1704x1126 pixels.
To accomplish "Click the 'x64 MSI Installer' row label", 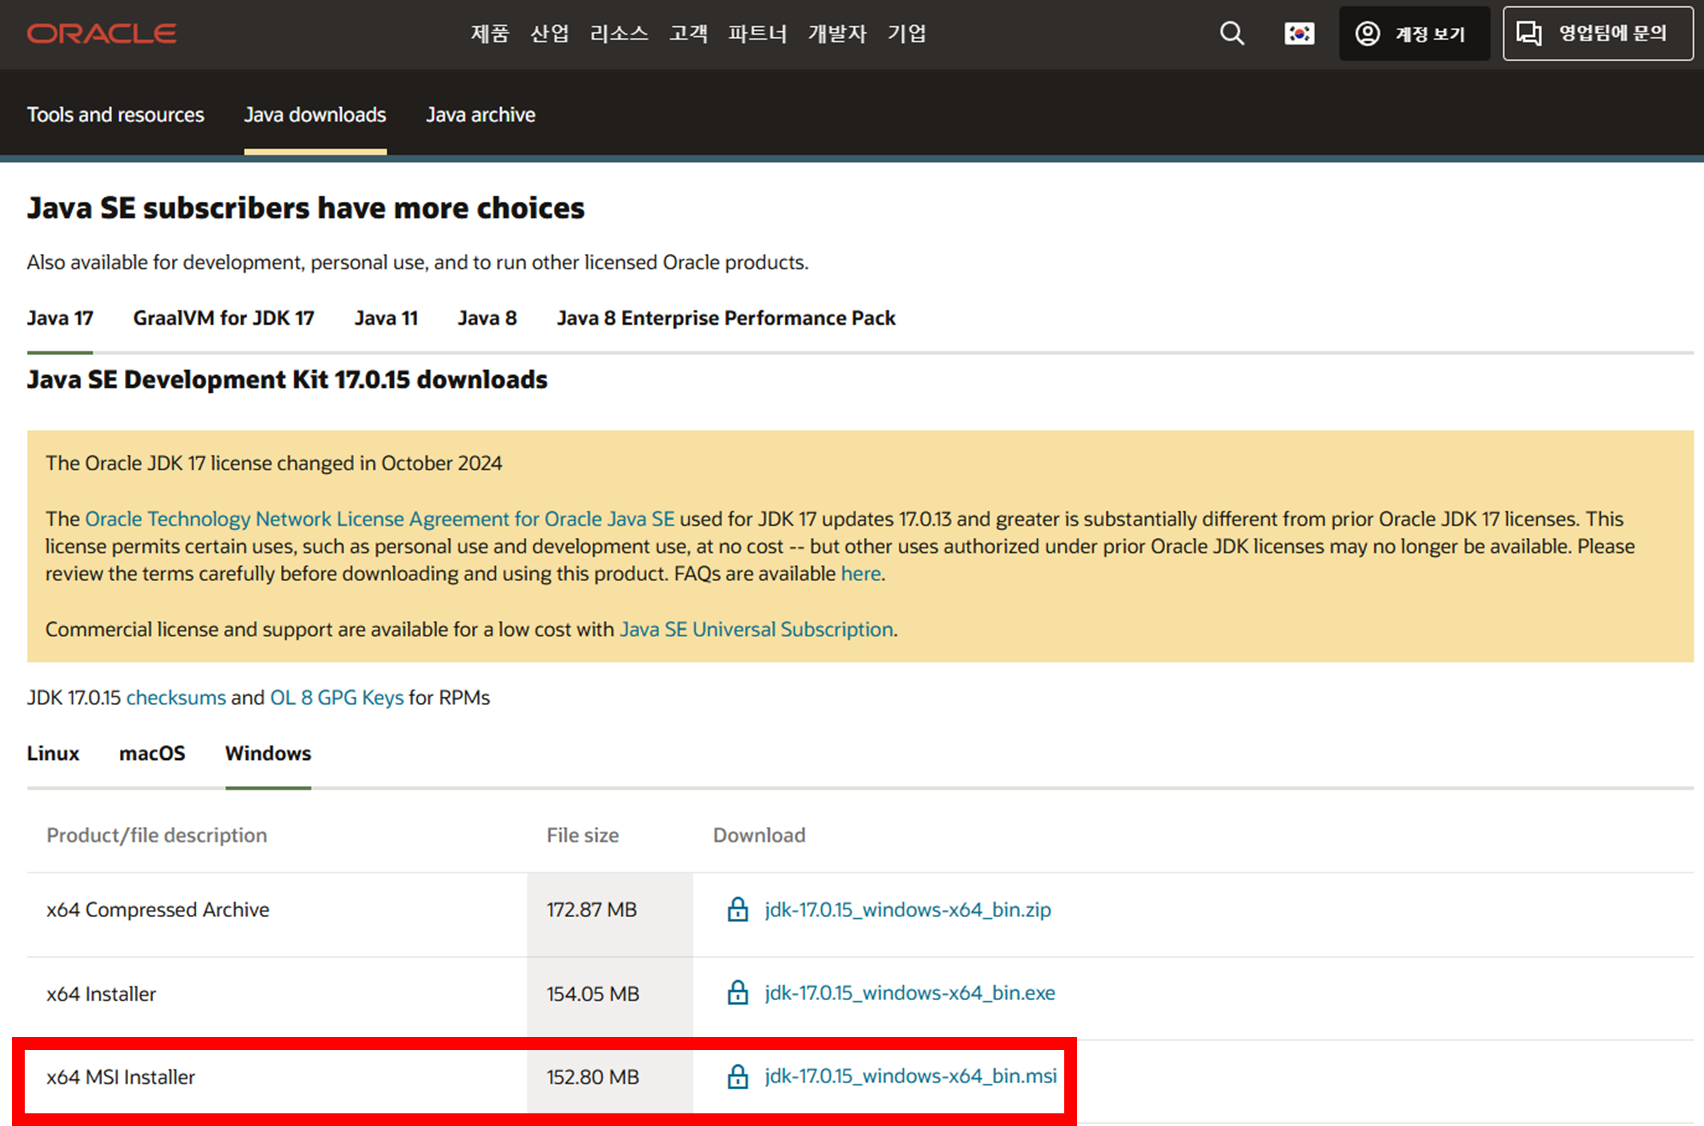I will click(x=121, y=1077).
